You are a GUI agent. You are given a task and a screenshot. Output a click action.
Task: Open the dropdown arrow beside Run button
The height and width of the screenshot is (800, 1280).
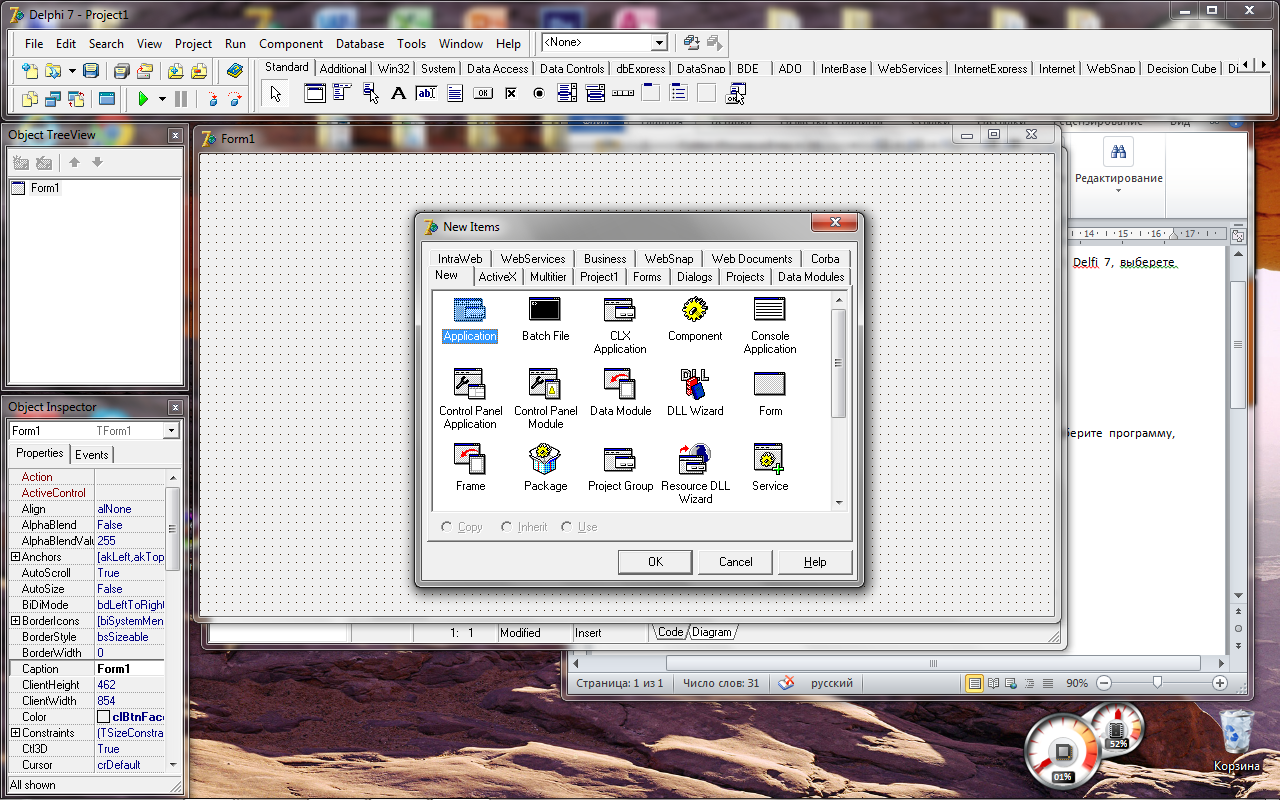tap(162, 99)
